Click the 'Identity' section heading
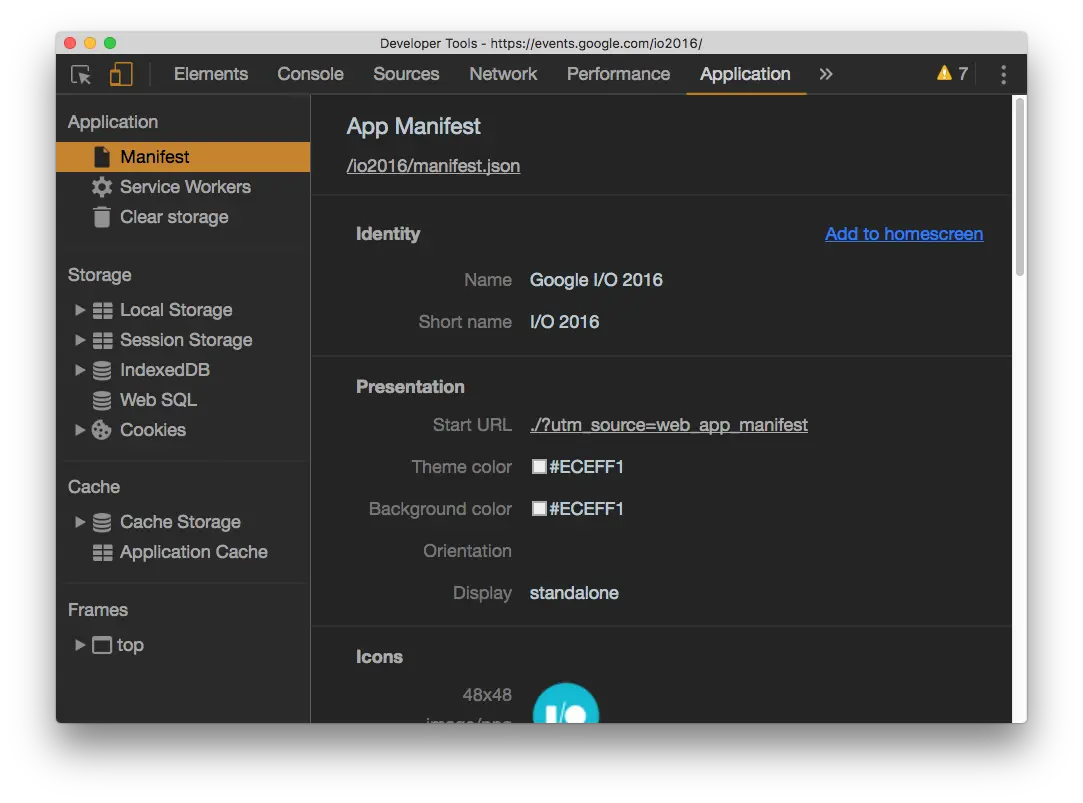The height and width of the screenshot is (803, 1083). tap(387, 234)
